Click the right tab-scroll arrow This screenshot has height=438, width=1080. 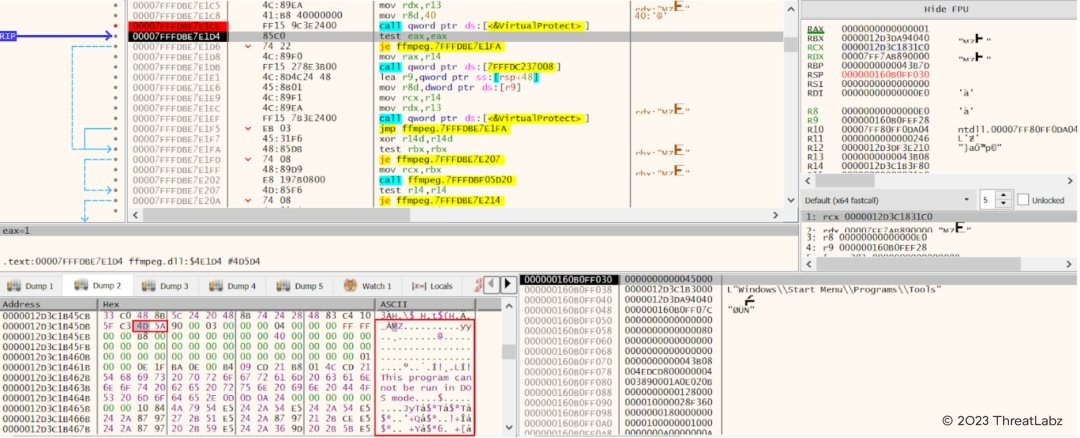point(508,284)
